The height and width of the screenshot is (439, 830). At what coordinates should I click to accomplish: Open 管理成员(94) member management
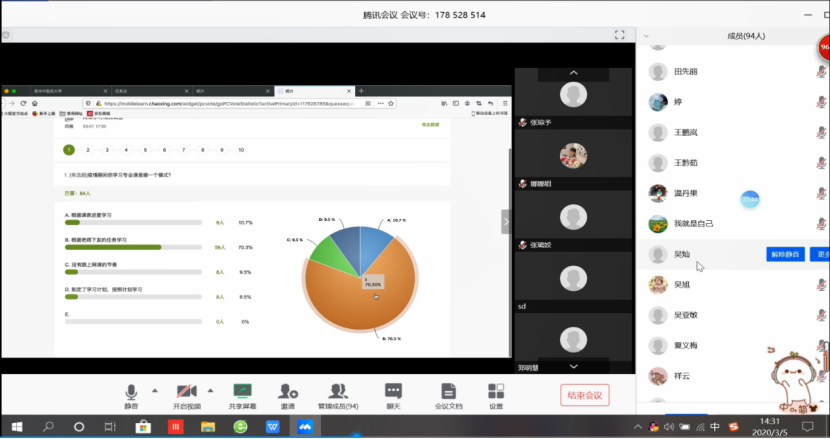338,391
